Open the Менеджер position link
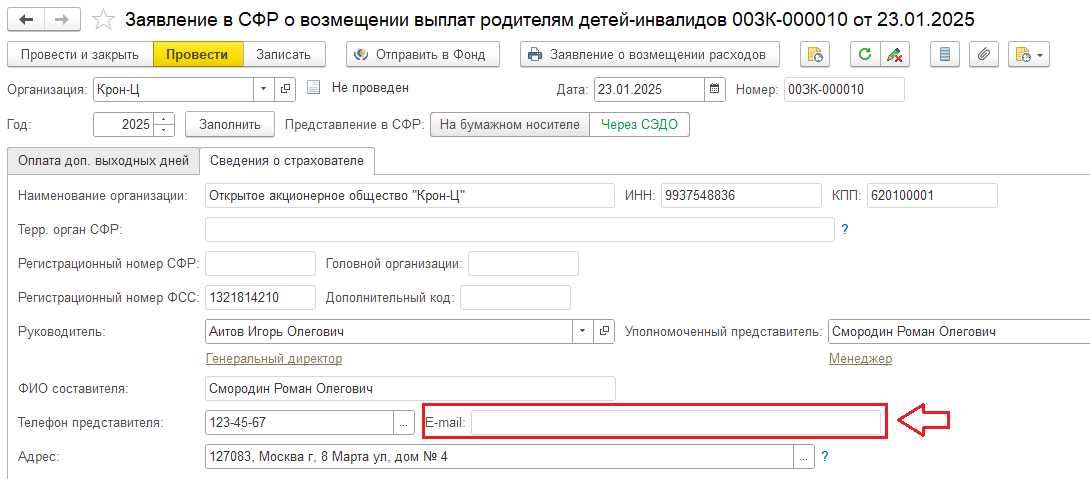This screenshot has width=1090, height=479. pyautogui.click(x=860, y=359)
